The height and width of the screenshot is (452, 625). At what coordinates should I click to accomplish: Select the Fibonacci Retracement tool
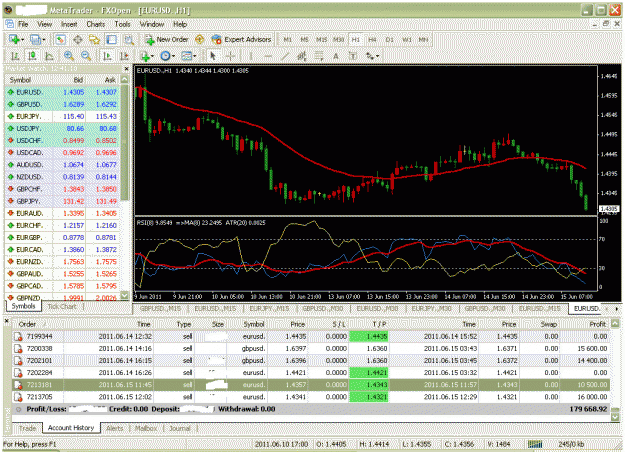(319, 56)
